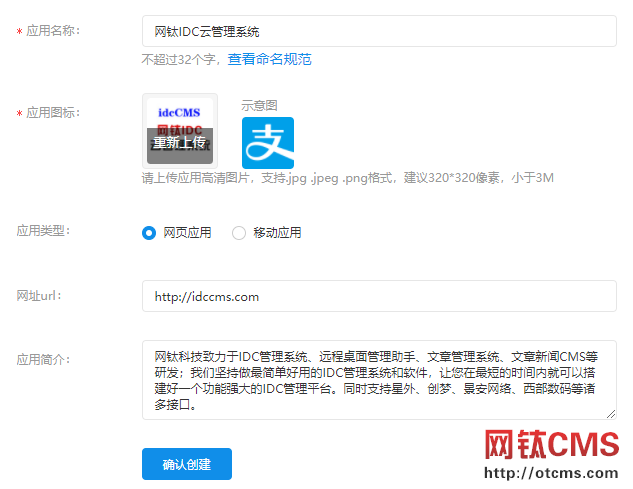Grab the textarea resize handle corner
Image resolution: width=633 pixels, height=489 pixels.
click(611, 414)
